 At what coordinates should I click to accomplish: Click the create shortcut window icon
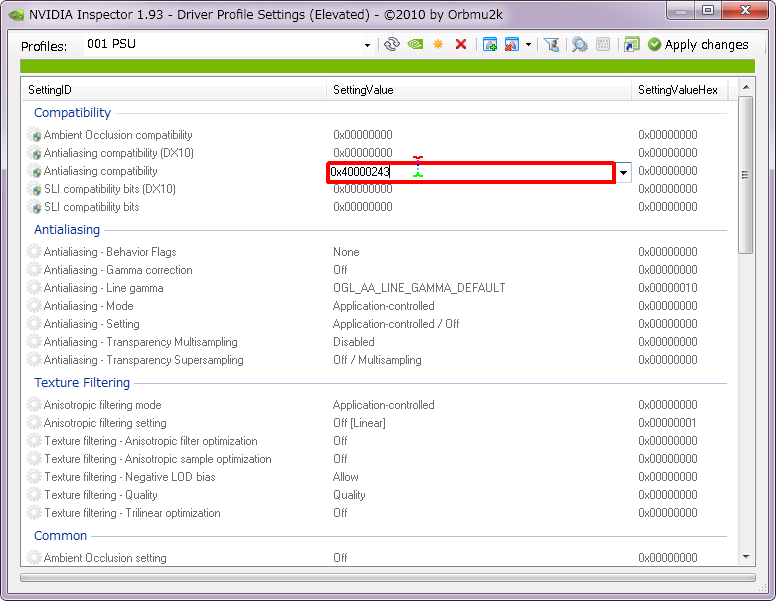631,45
